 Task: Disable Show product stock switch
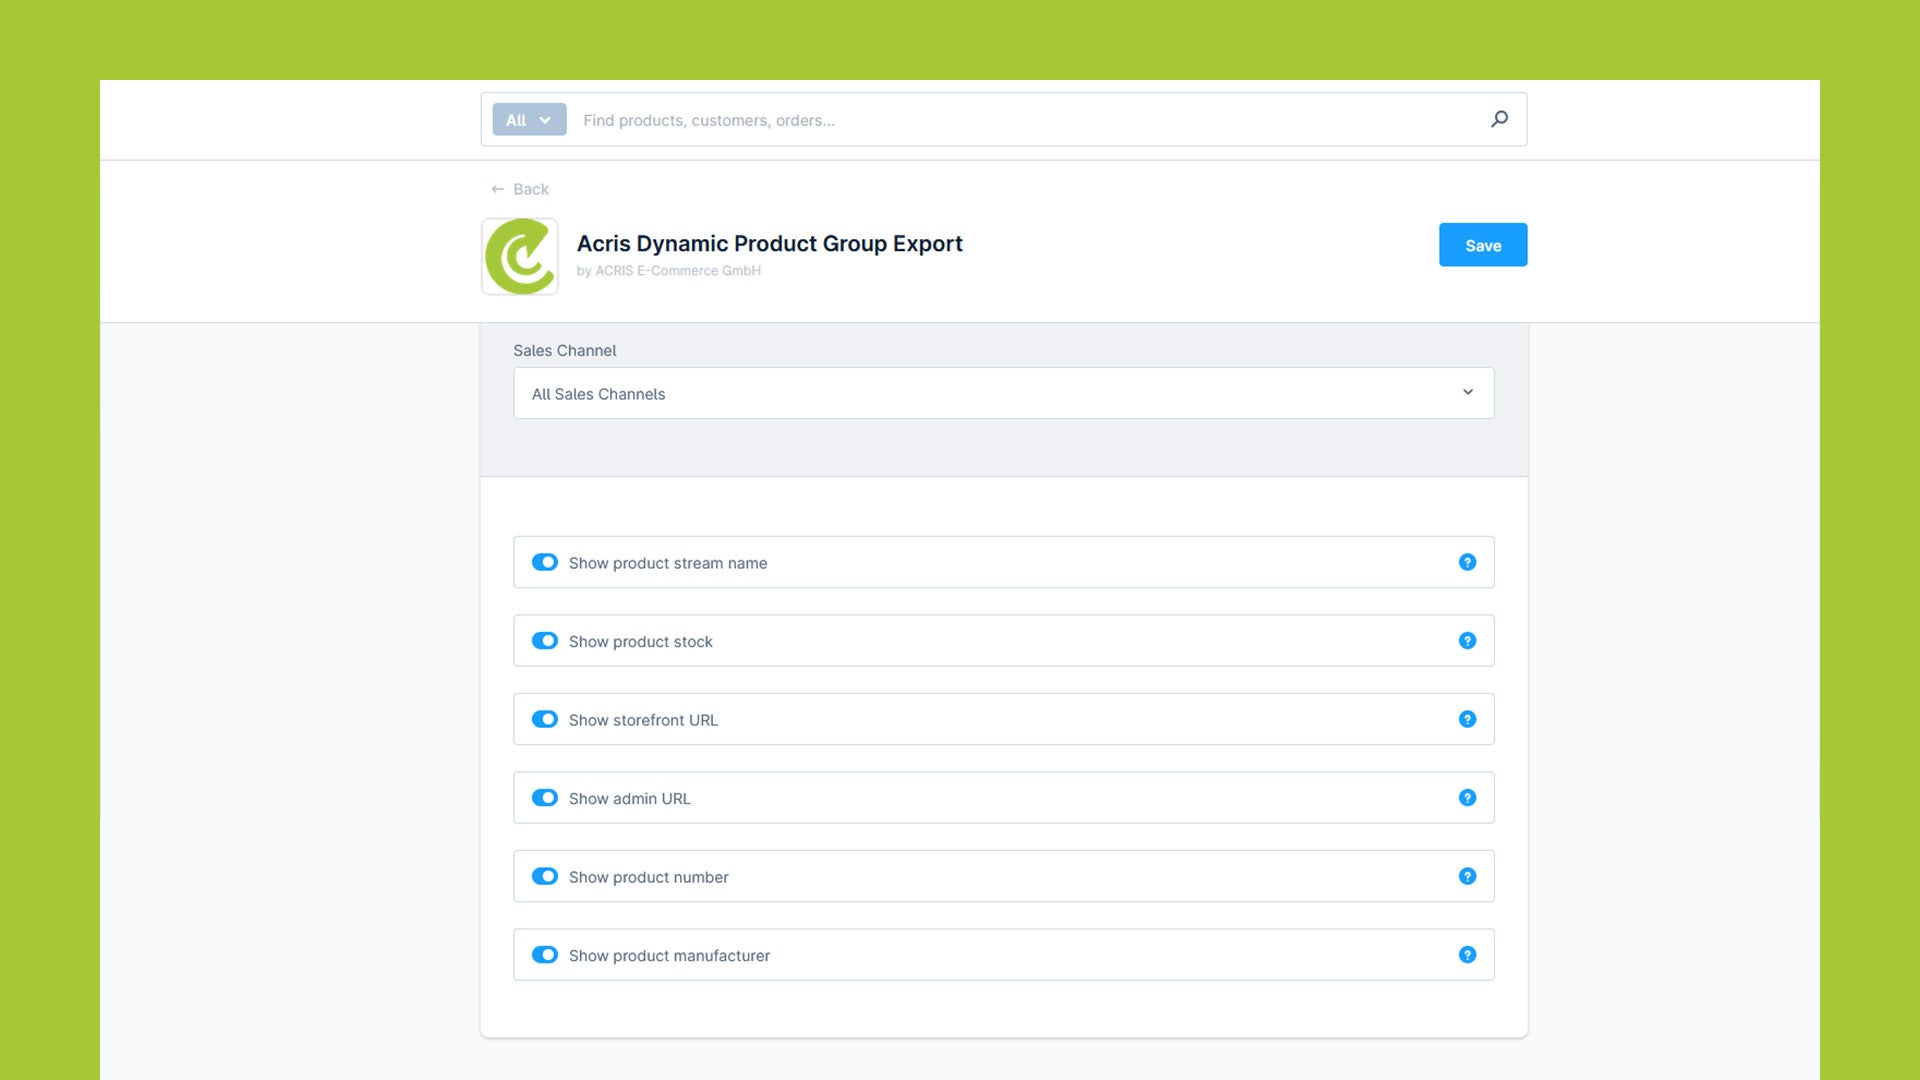545,641
